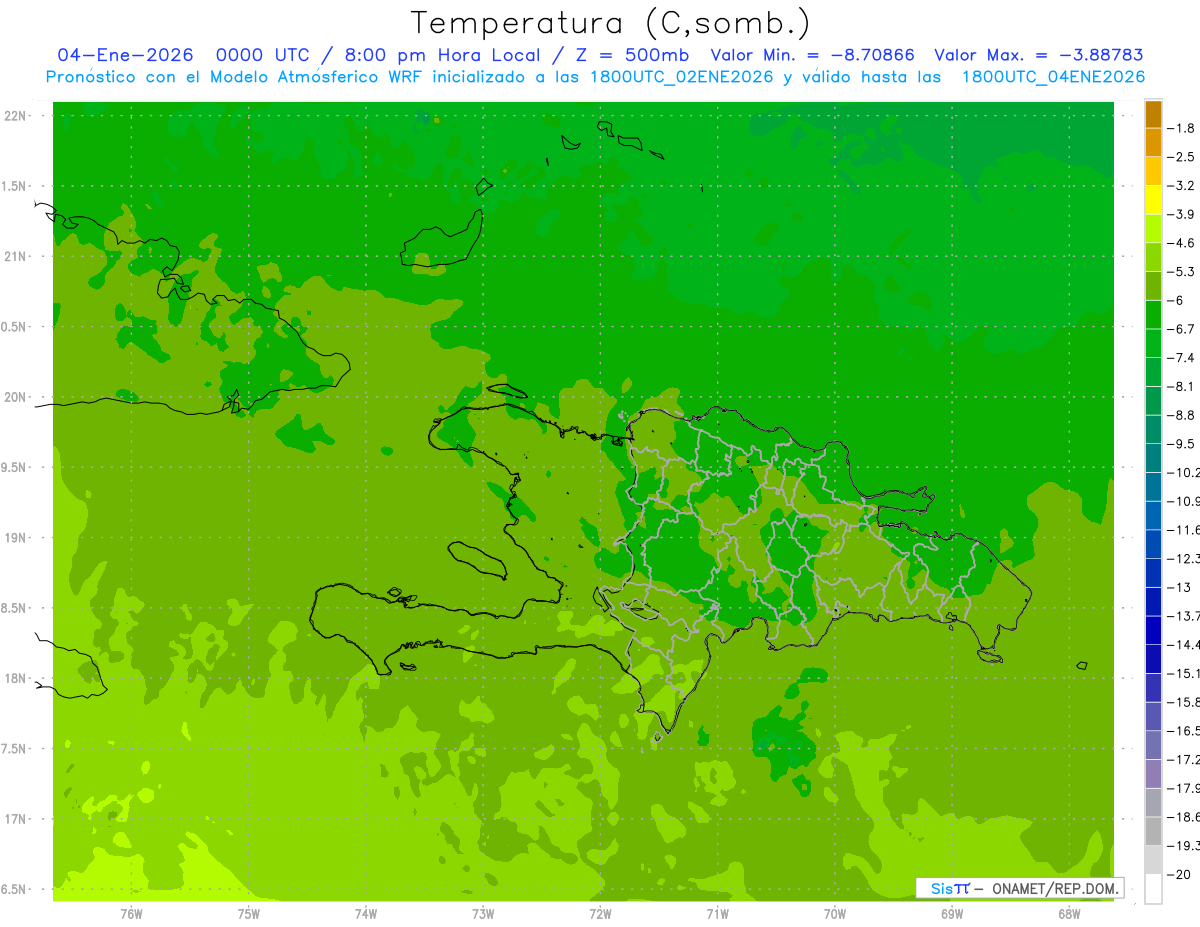The image size is (1200, 927).
Task: Click the "17N" latitude label
Action: click(x=15, y=819)
